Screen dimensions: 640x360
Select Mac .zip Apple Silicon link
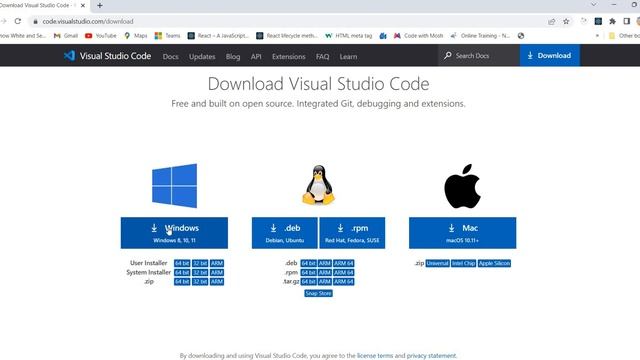point(494,263)
